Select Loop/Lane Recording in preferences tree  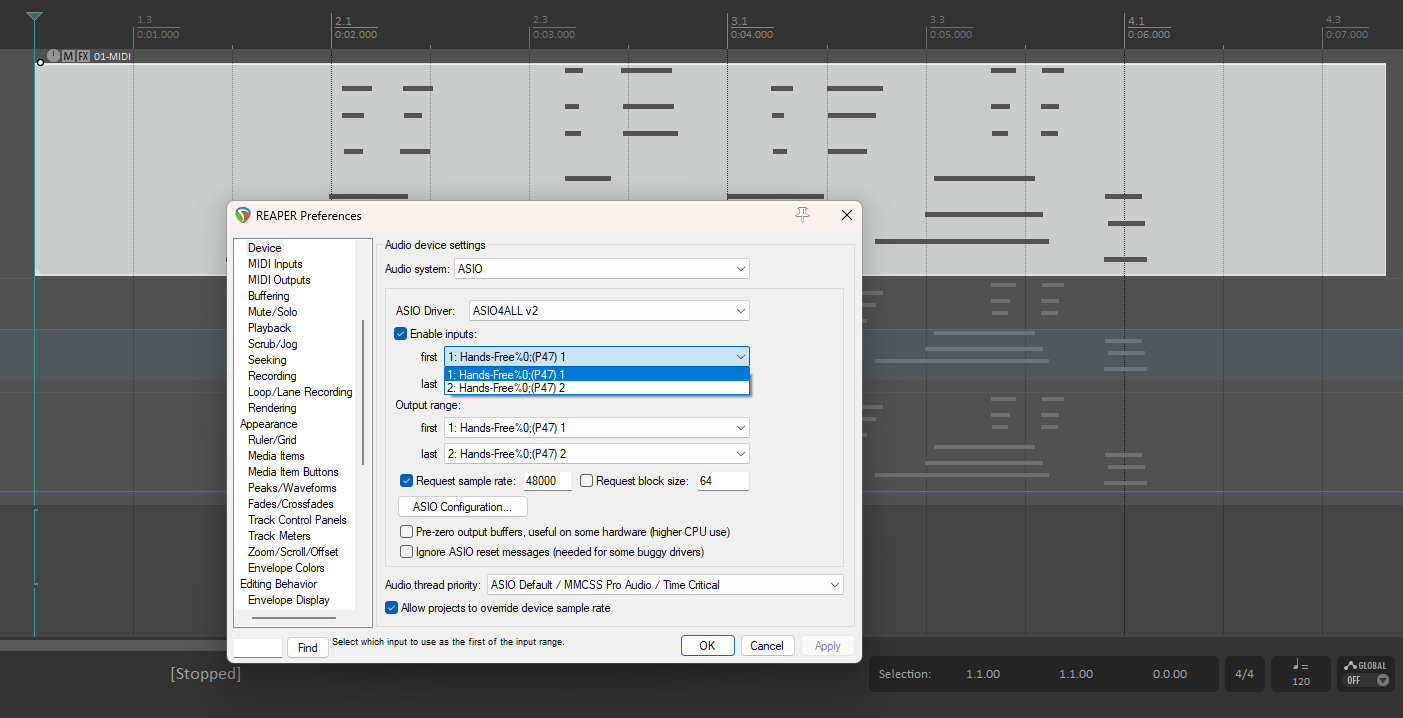click(300, 392)
